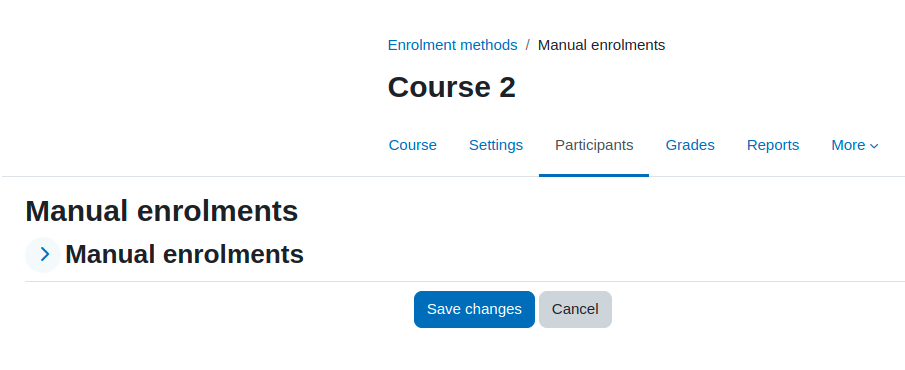Follow the Enrolment methods breadcrumb link
This screenshot has height=370, width=905.
click(452, 45)
